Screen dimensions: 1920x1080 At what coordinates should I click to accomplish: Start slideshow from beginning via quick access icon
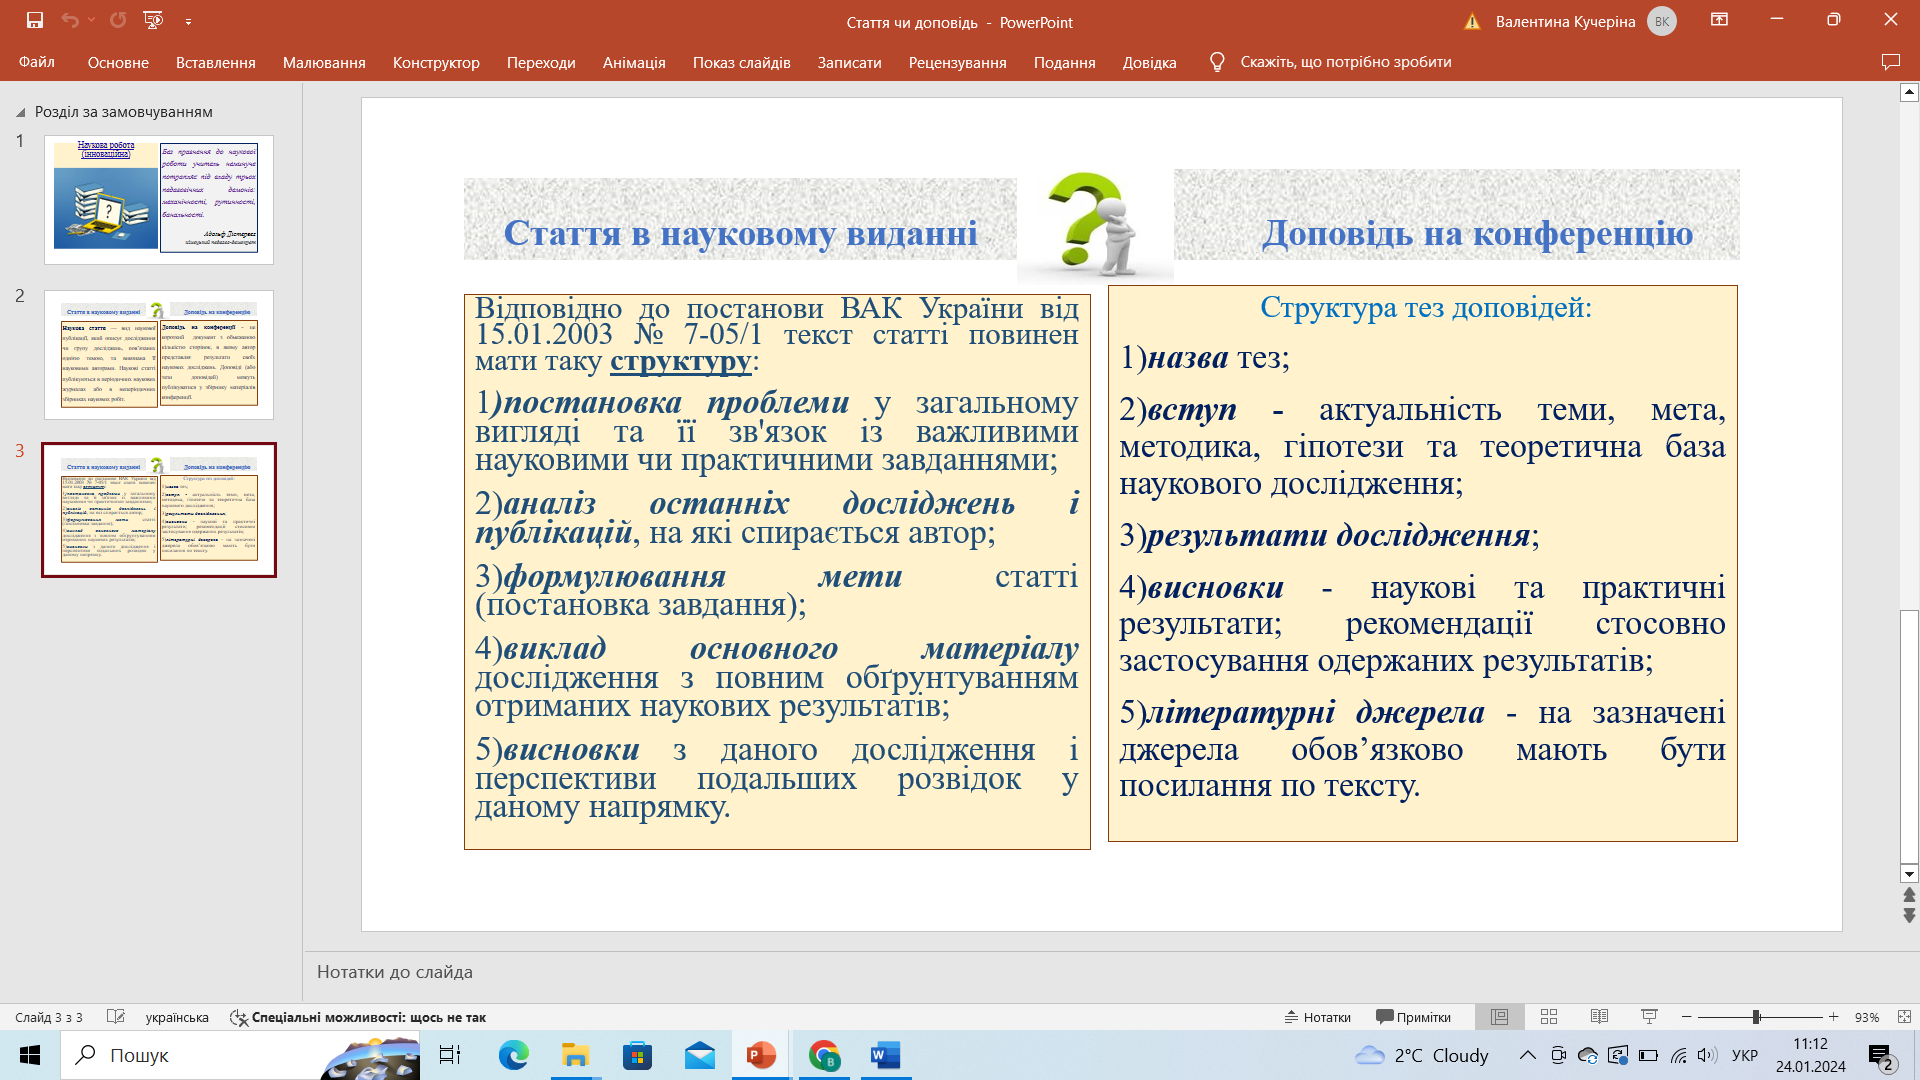153,20
